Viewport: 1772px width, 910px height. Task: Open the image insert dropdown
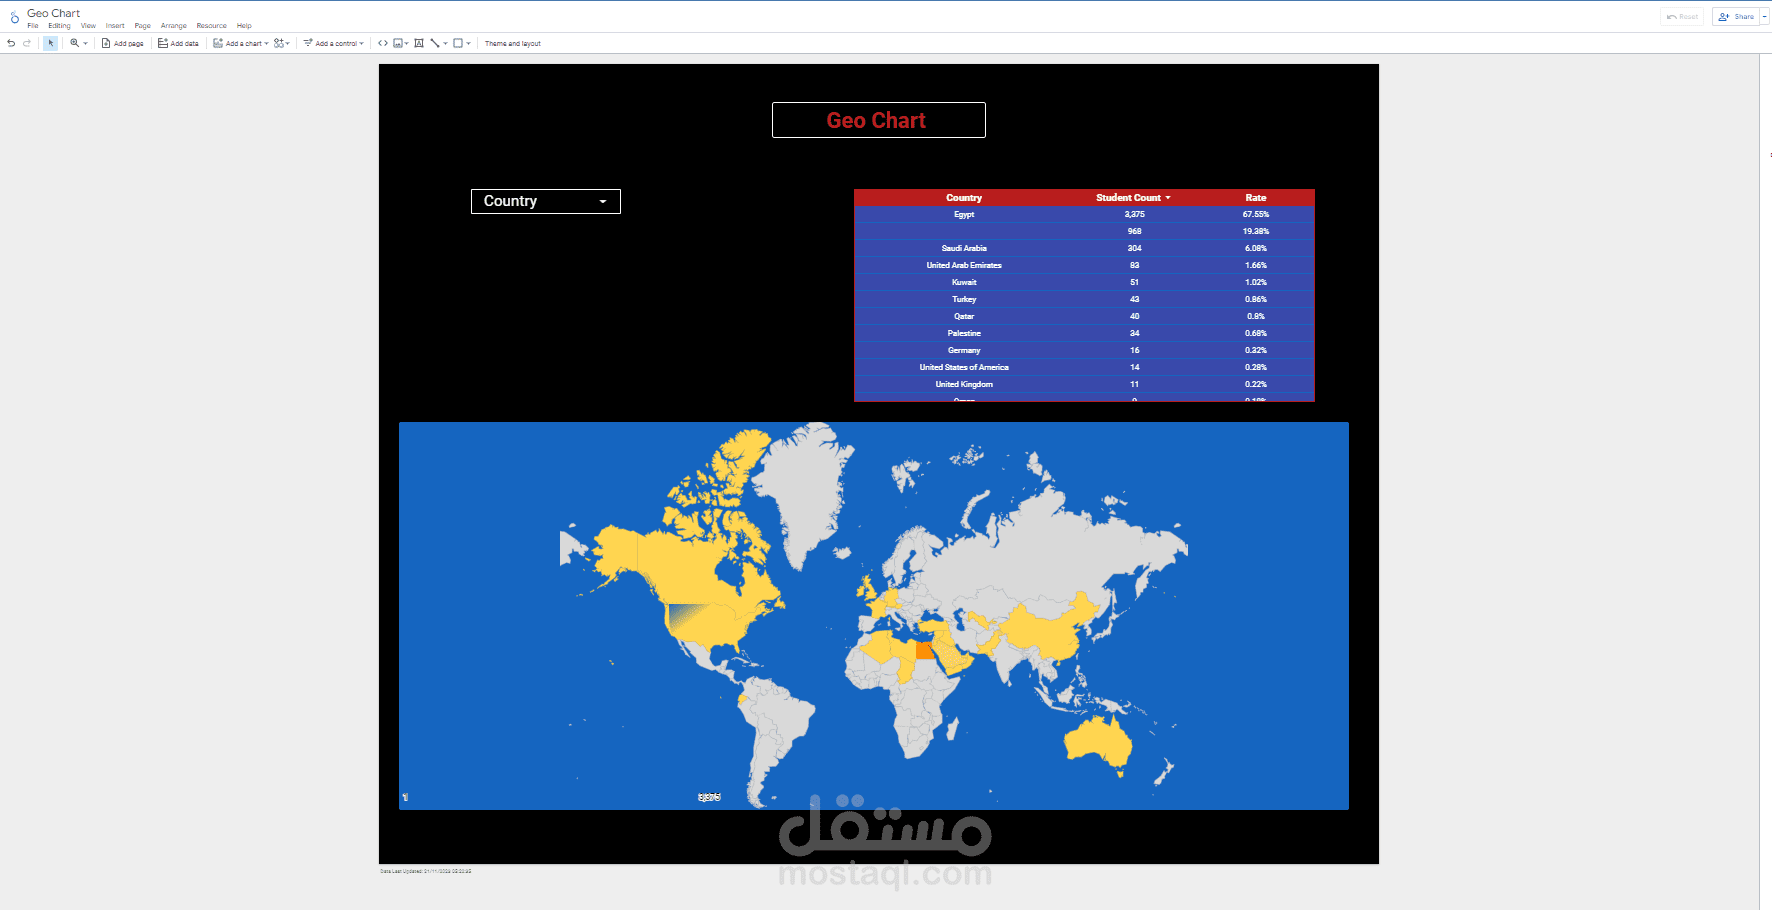coord(401,43)
